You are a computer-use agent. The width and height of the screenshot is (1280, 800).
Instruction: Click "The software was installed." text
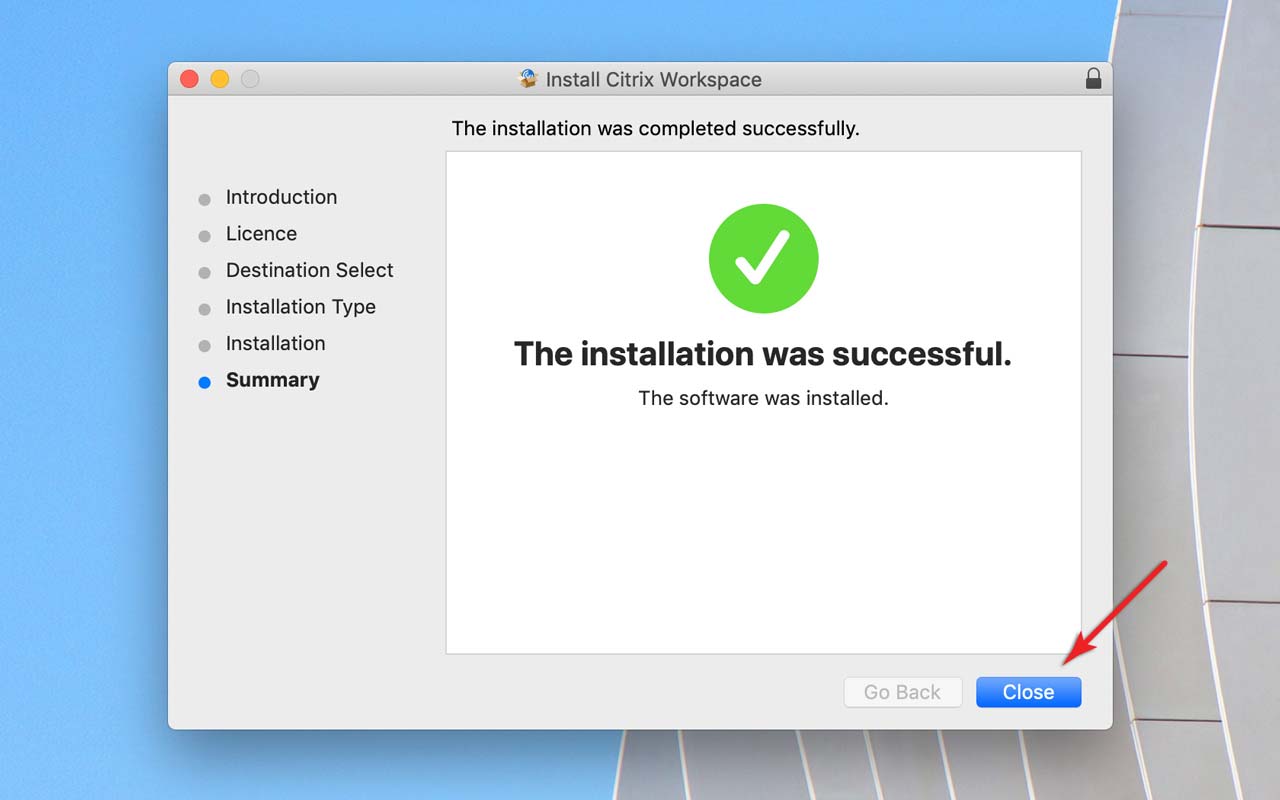tap(763, 398)
